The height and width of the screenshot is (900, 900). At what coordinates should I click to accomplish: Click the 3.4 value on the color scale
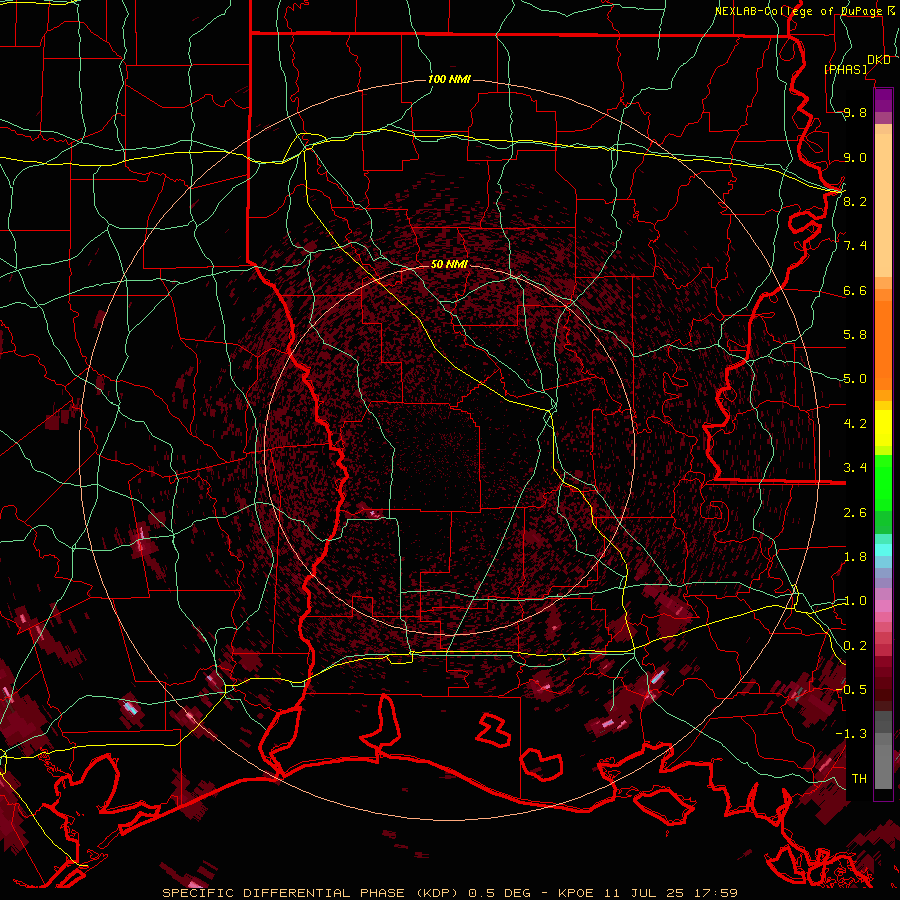[x=855, y=468]
